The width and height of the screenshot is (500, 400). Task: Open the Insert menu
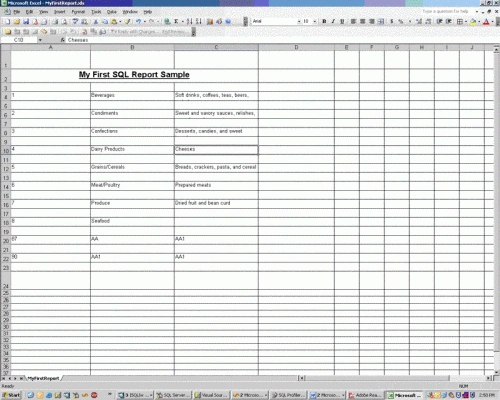[60, 12]
